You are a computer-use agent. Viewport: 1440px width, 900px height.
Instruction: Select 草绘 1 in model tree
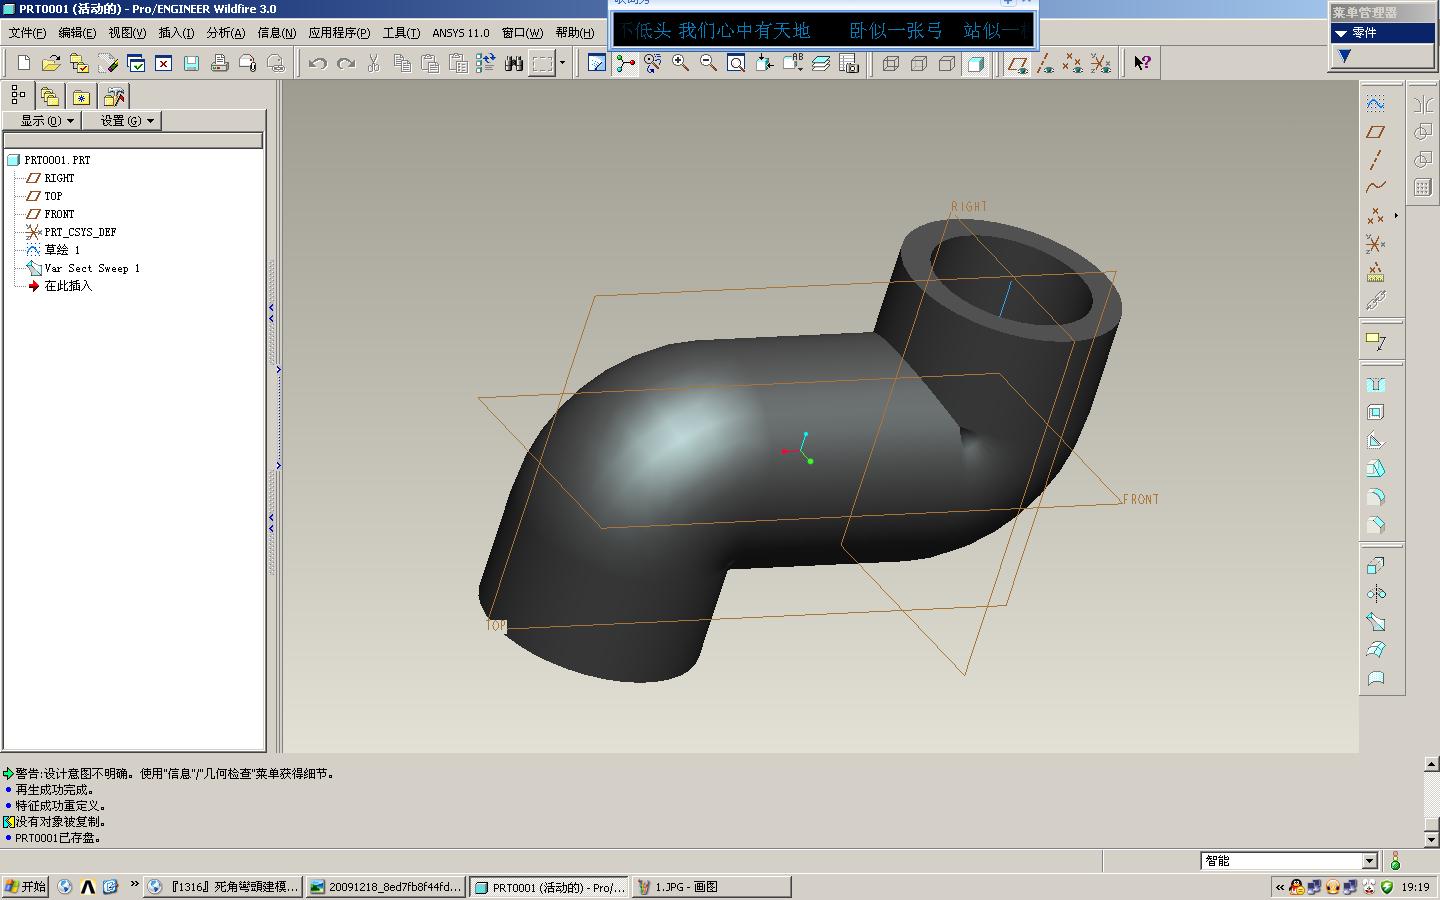[x=62, y=250]
